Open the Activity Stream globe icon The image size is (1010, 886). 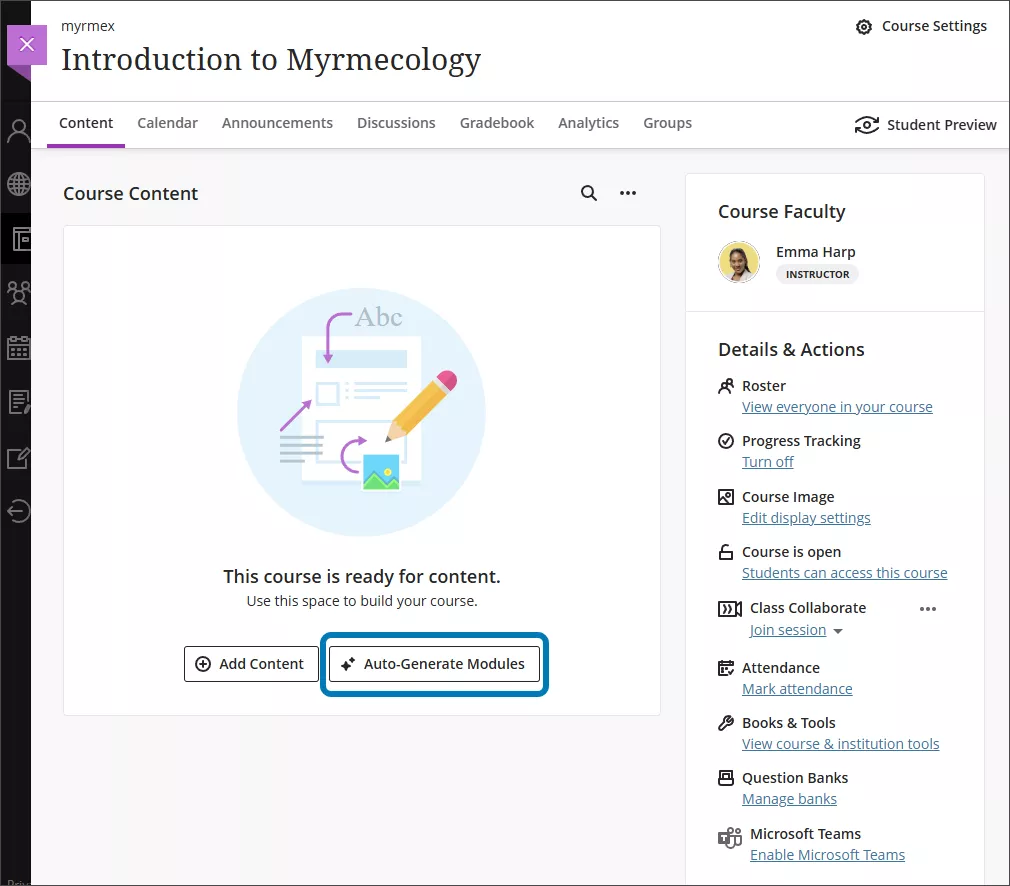coord(16,184)
